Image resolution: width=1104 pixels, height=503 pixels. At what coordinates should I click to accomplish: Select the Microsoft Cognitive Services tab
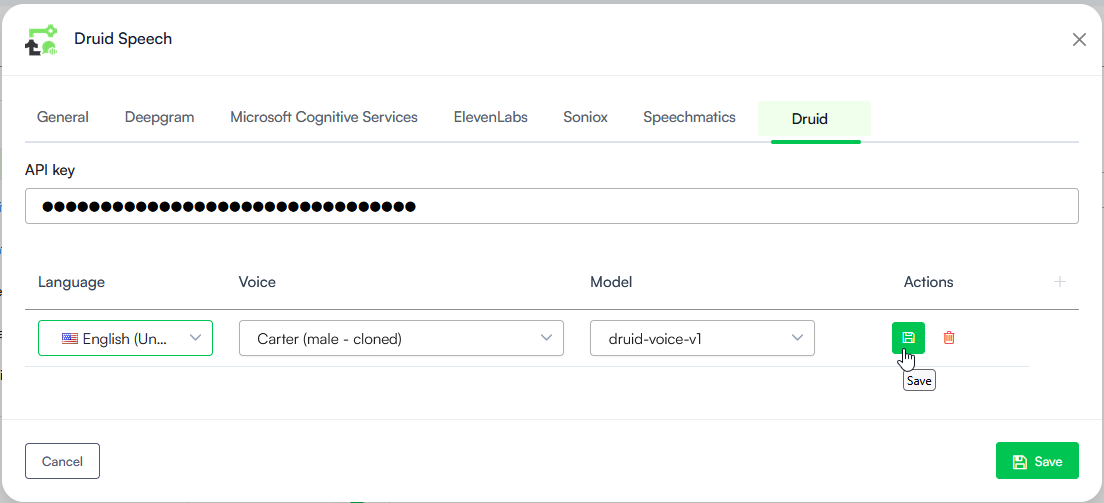point(324,117)
